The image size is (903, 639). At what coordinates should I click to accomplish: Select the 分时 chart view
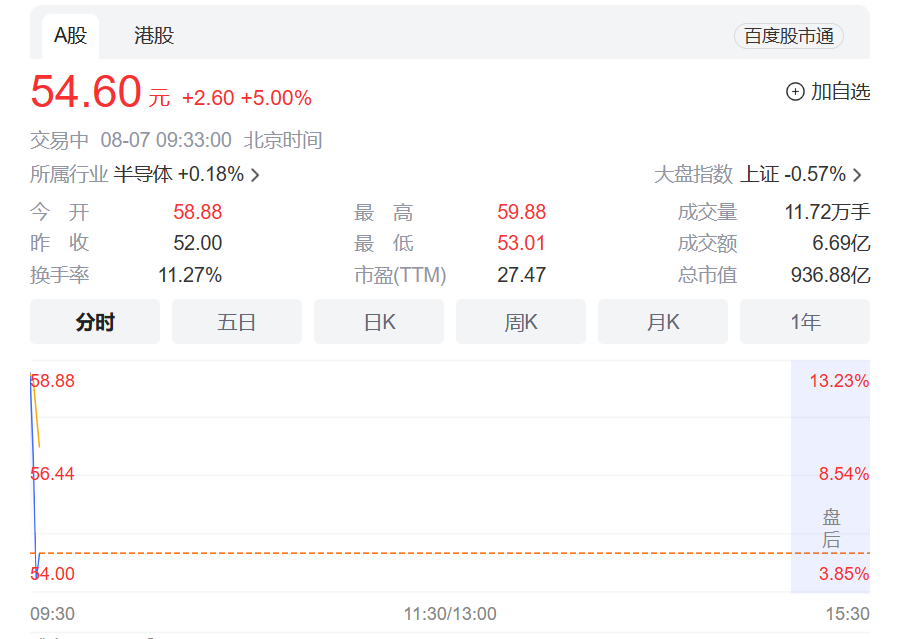95,322
